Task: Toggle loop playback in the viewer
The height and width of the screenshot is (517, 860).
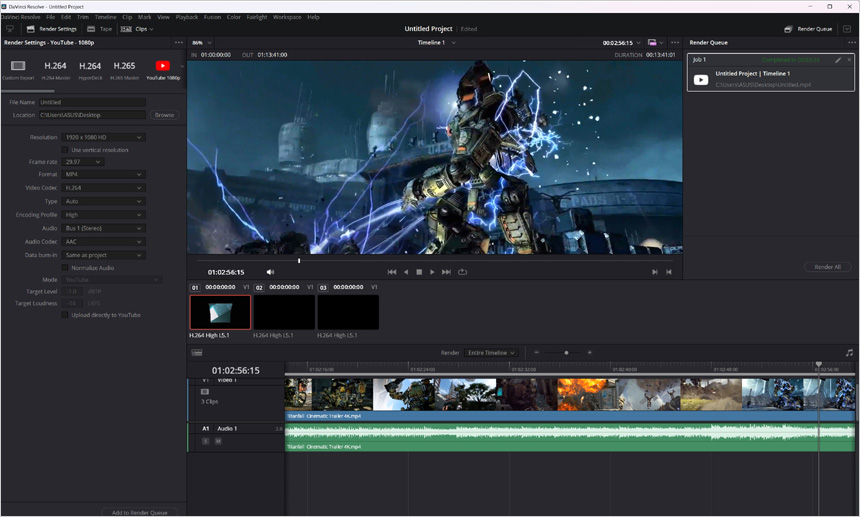Action: point(462,272)
